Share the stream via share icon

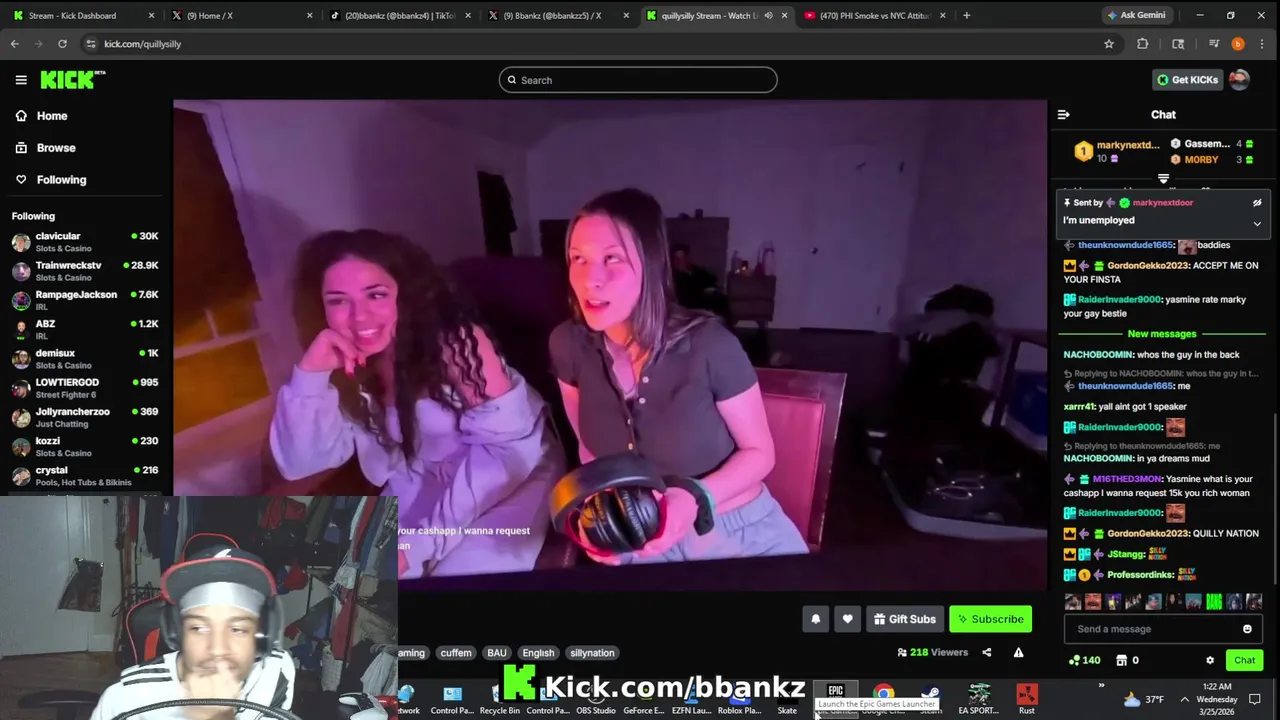click(x=986, y=653)
